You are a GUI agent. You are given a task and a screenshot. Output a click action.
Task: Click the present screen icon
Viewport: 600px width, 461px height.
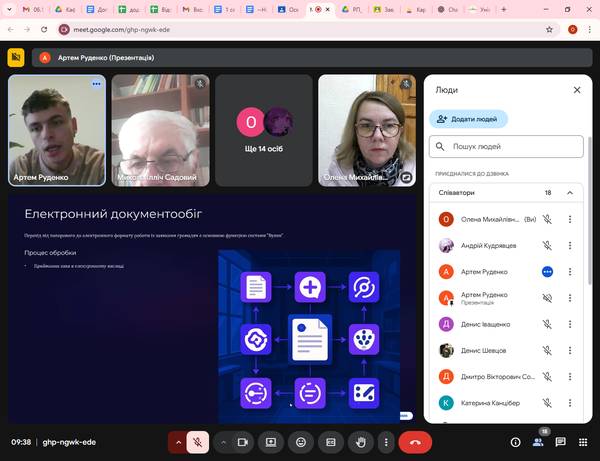click(270, 441)
